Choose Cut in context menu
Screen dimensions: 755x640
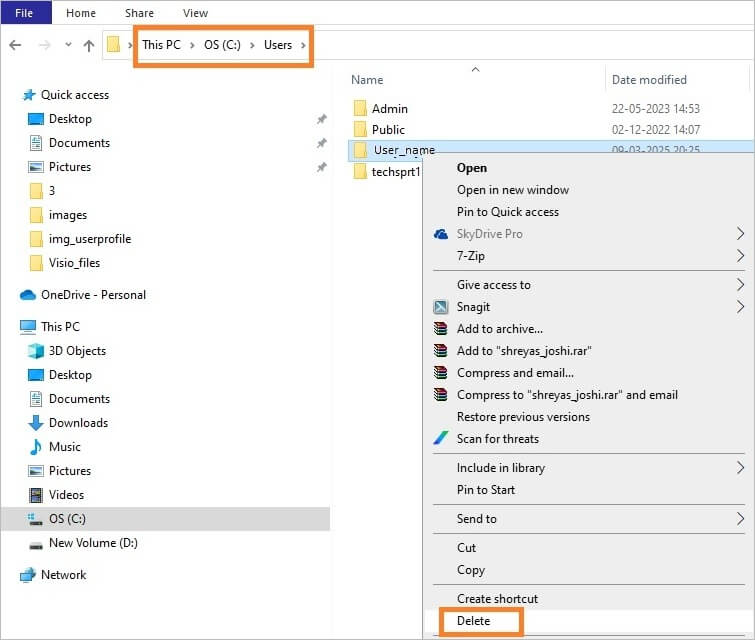pyautogui.click(x=467, y=548)
